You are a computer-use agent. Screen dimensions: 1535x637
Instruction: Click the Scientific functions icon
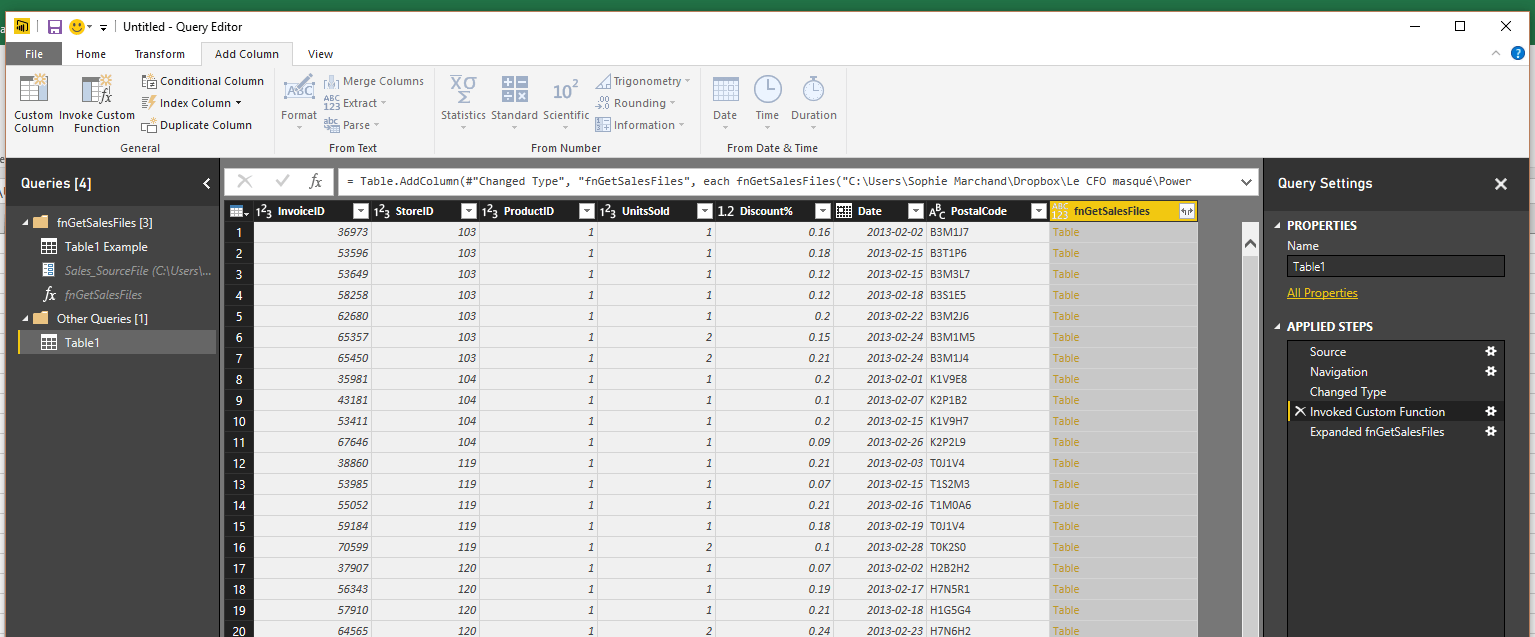[566, 91]
